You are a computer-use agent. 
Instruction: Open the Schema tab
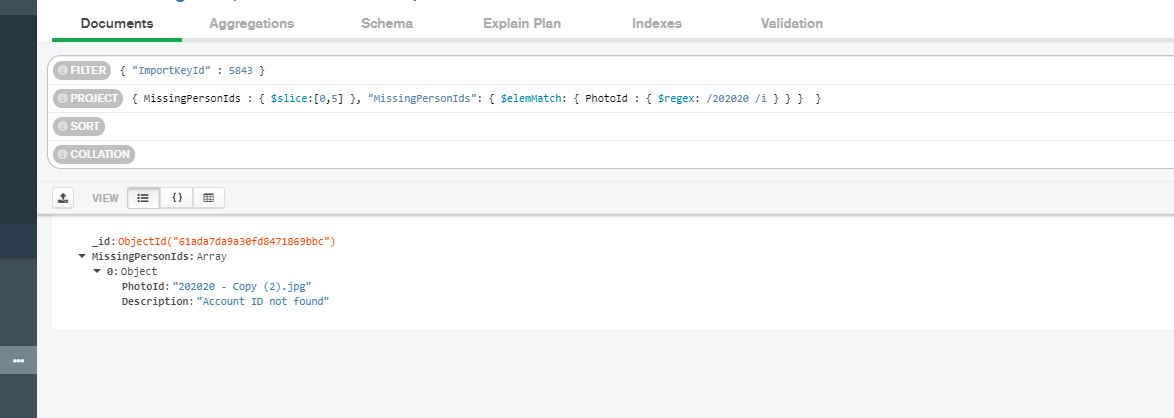(x=386, y=23)
